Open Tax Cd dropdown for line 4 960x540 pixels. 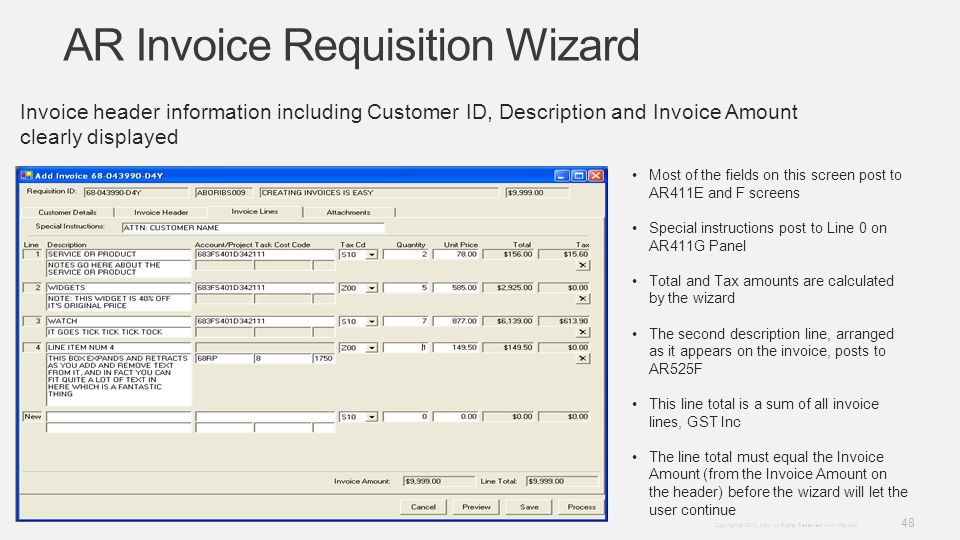(x=372, y=348)
